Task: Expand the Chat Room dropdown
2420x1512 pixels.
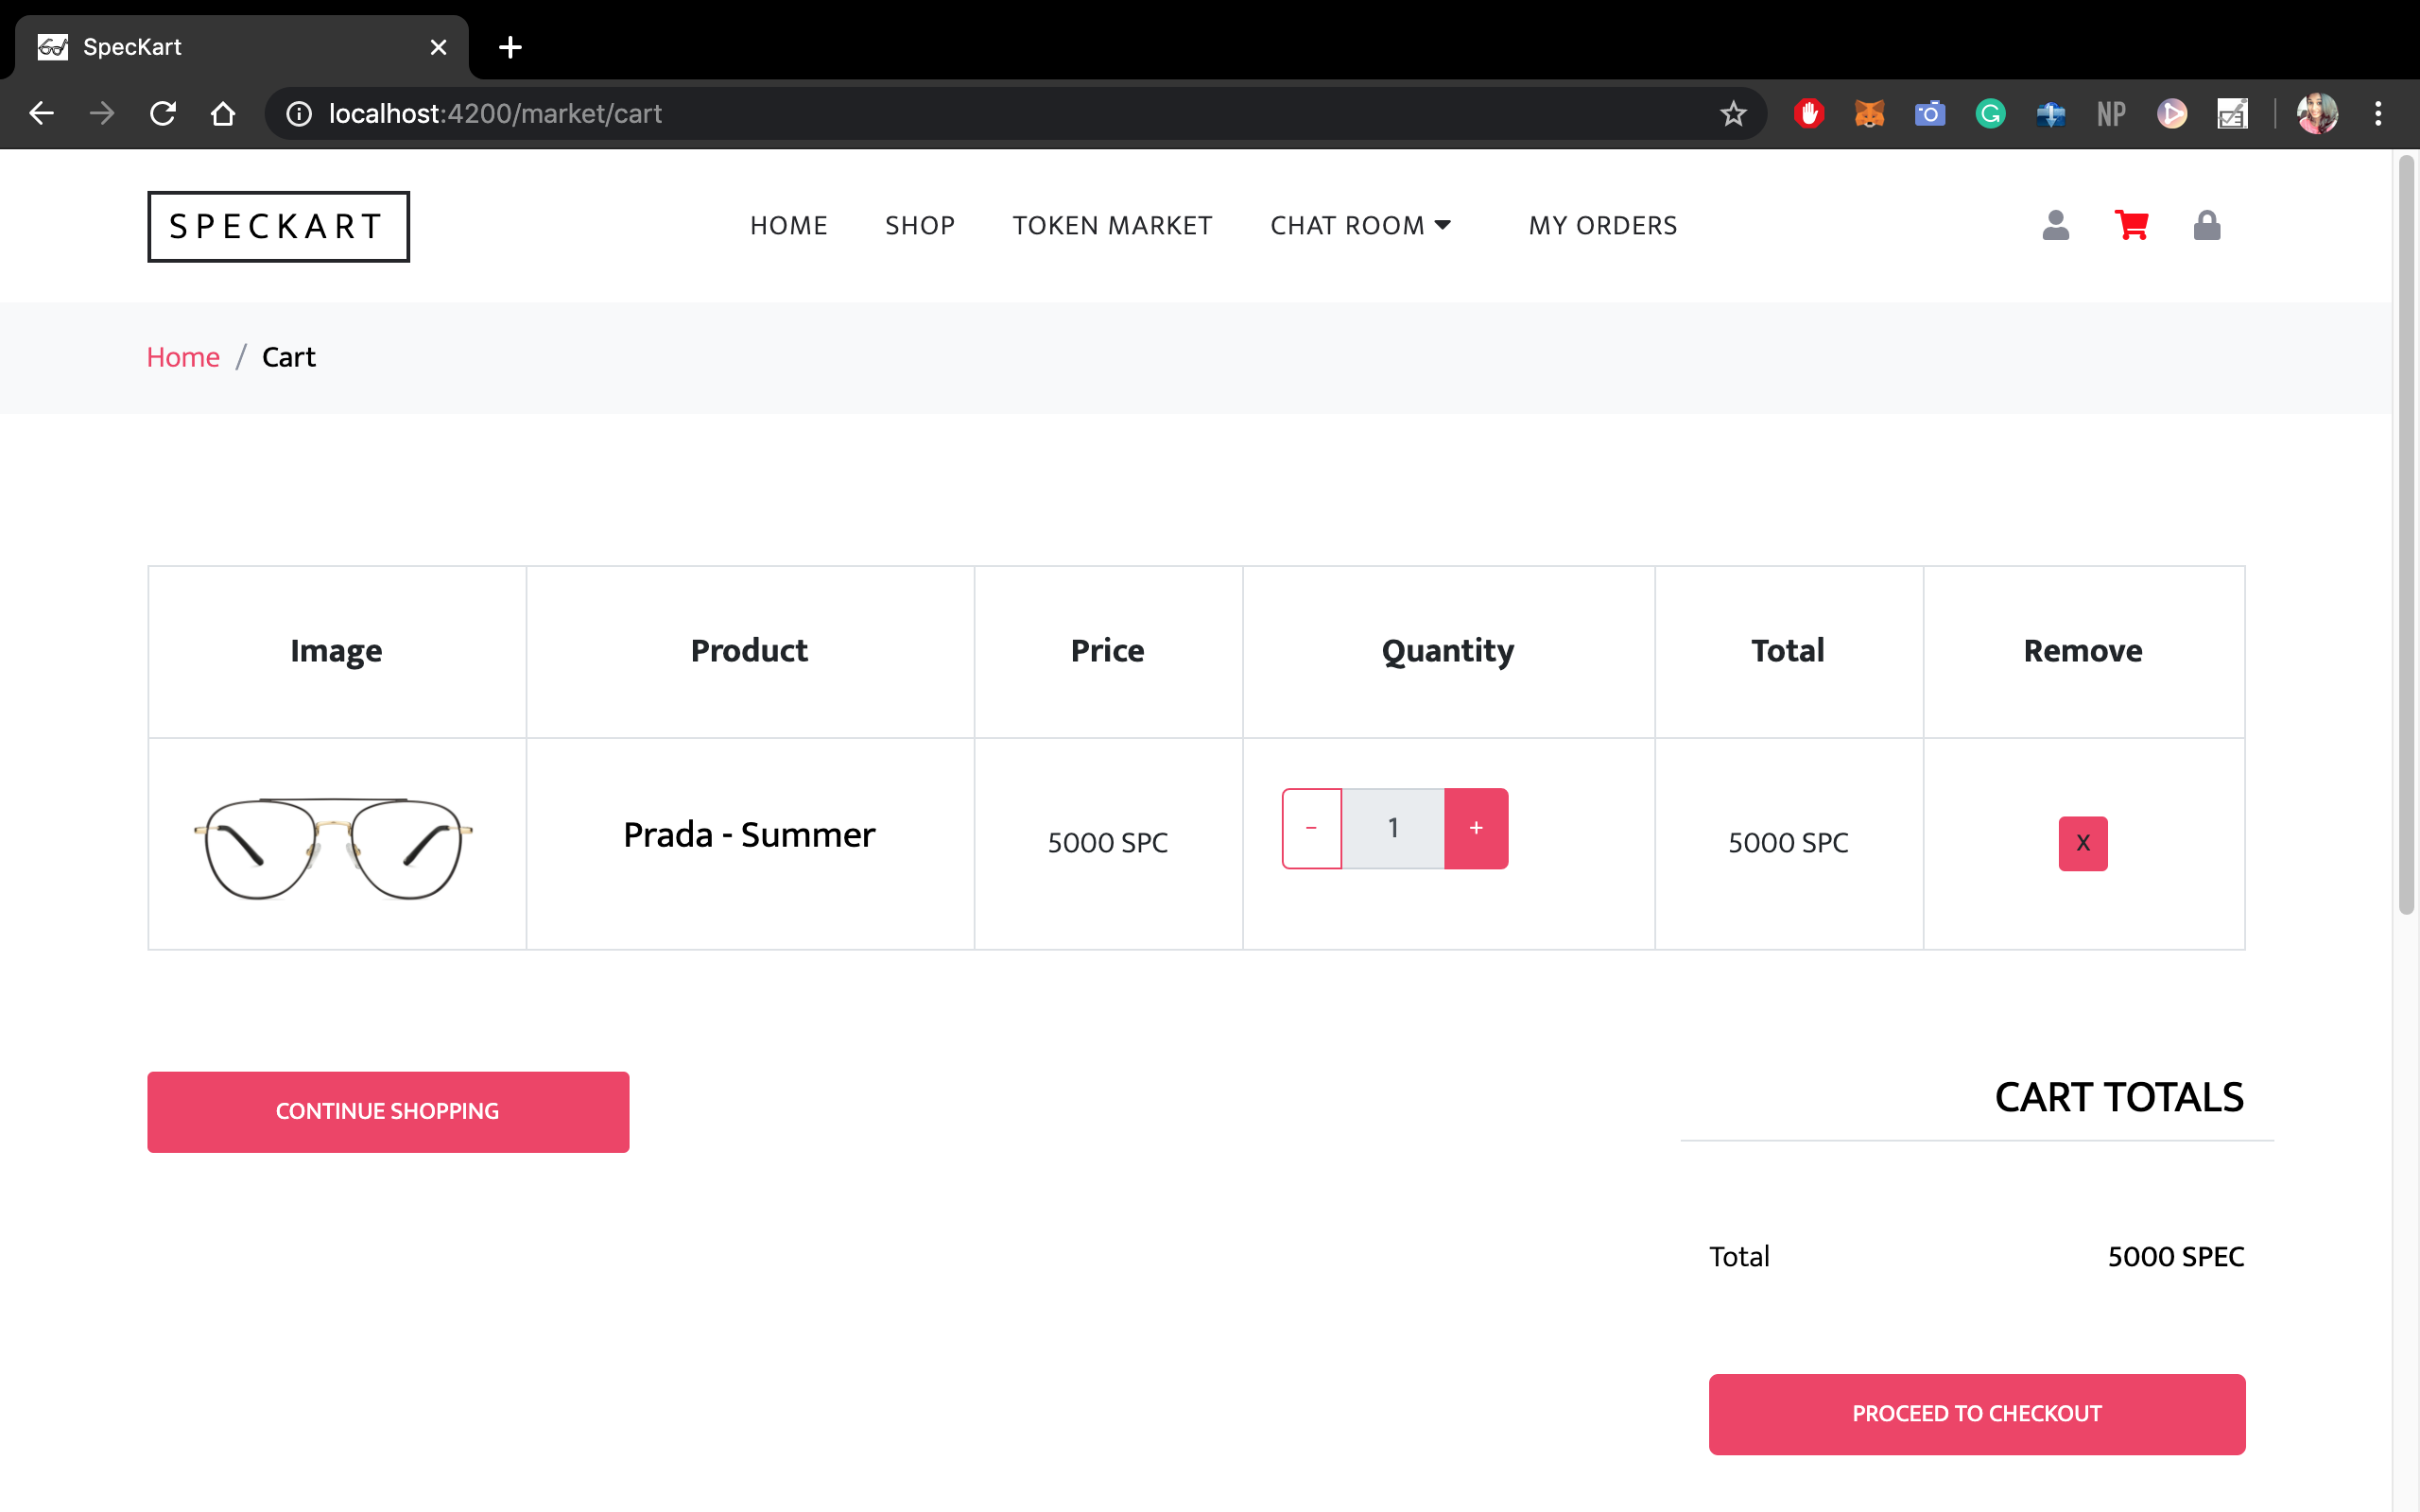Action: (1360, 226)
